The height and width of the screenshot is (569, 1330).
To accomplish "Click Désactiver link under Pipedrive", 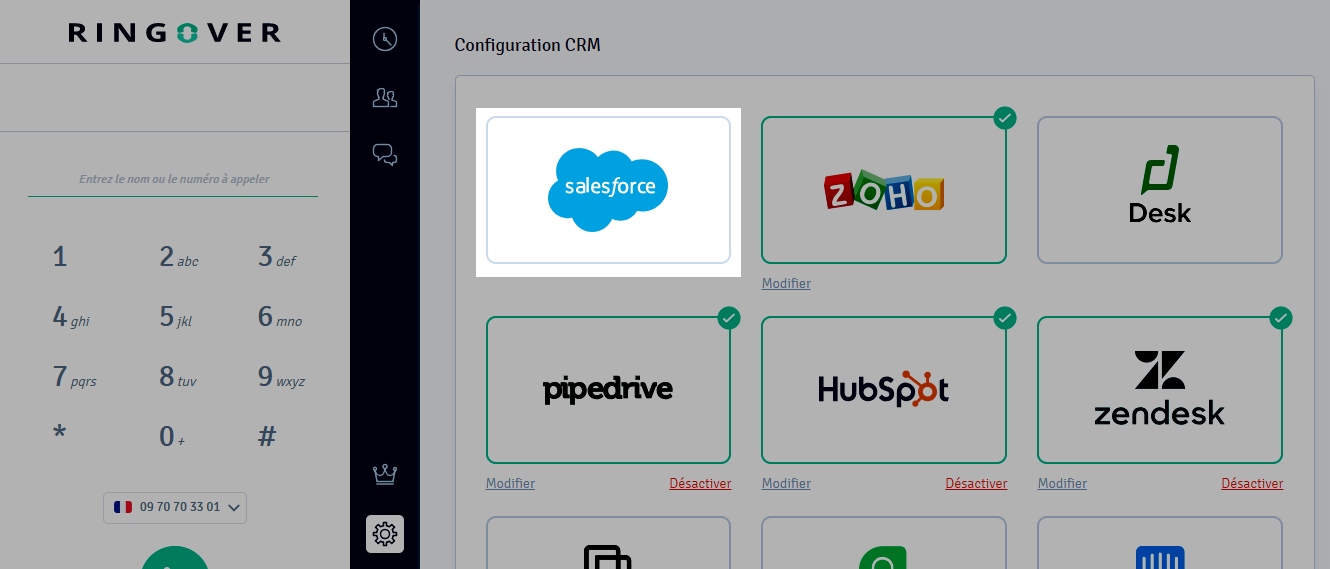I will 700,484.
